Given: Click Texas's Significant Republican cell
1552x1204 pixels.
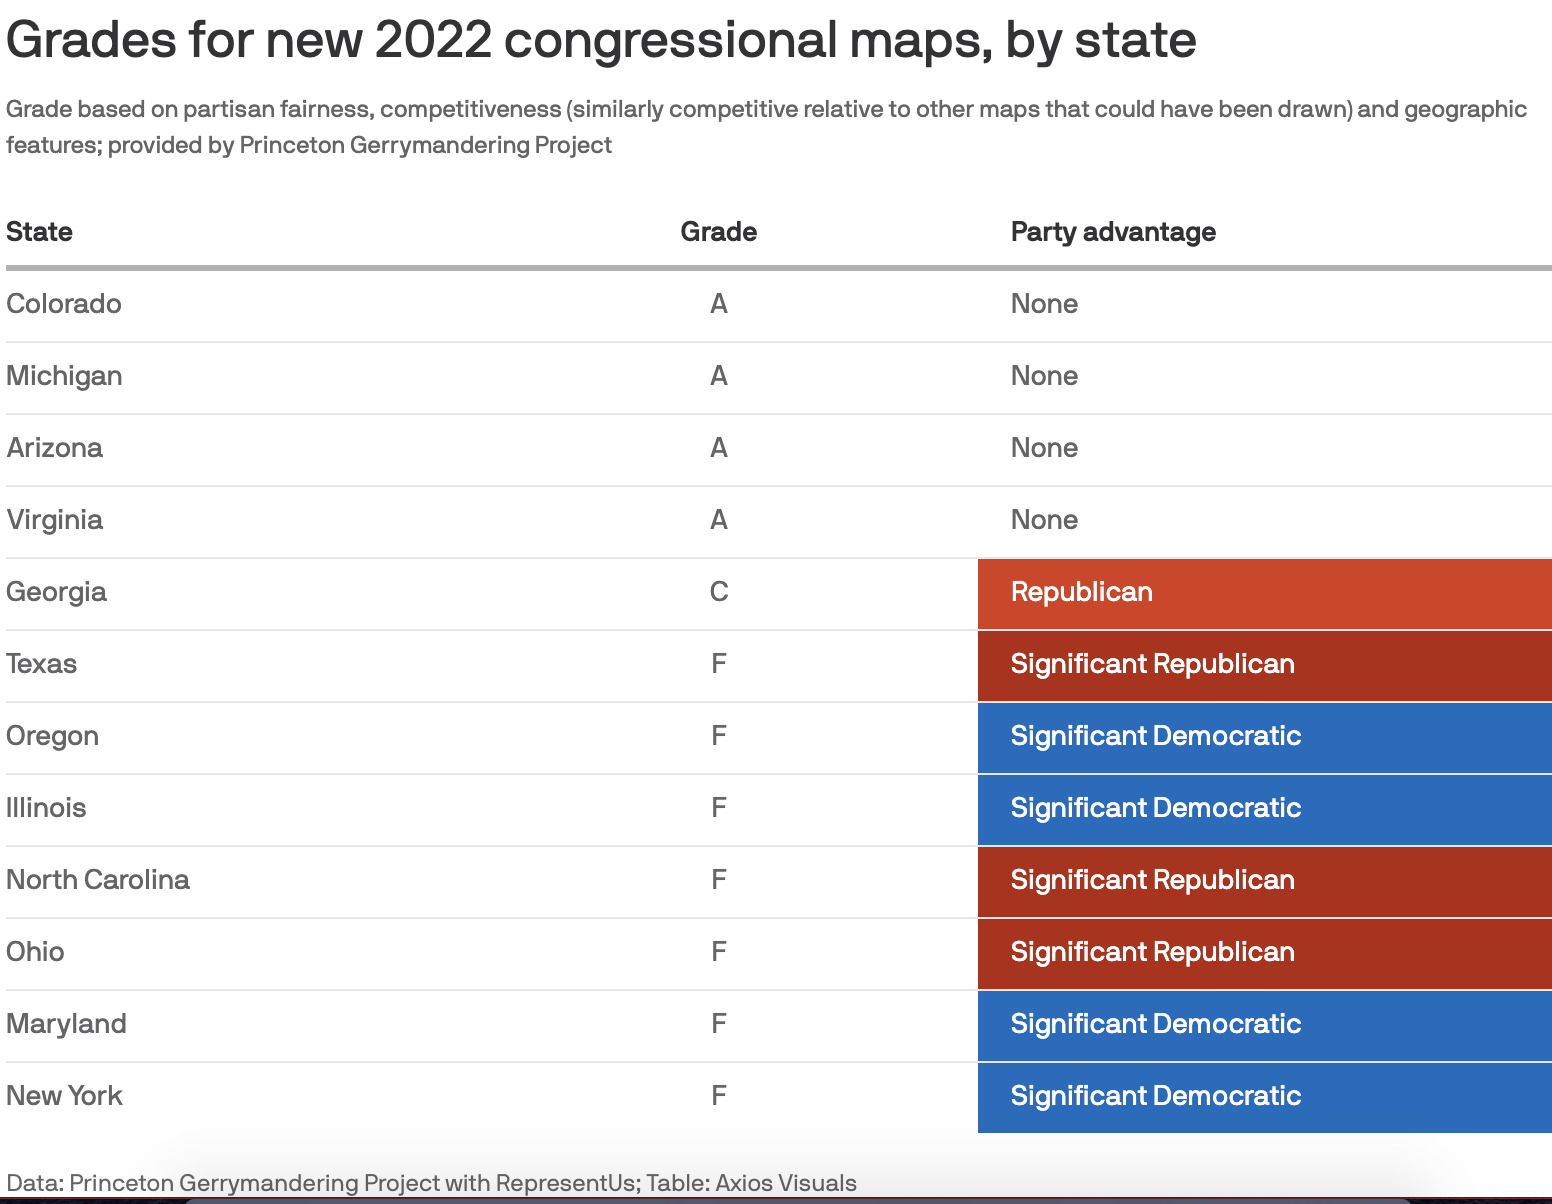Looking at the screenshot, I should click(x=1264, y=665).
